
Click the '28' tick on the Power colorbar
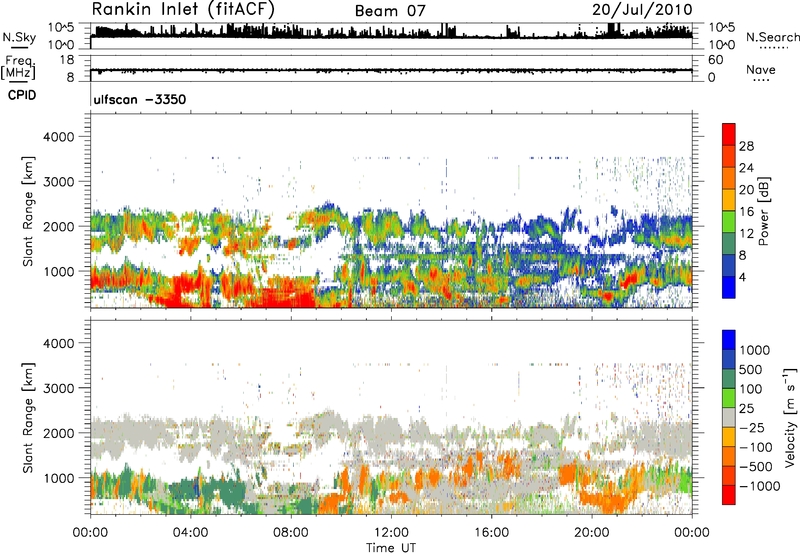[746, 146]
